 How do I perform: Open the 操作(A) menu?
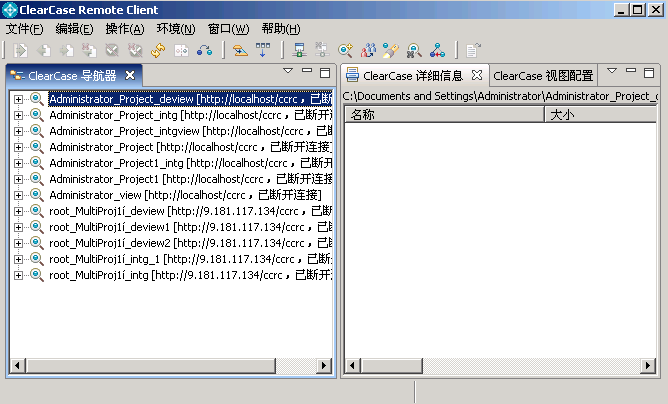pos(125,29)
